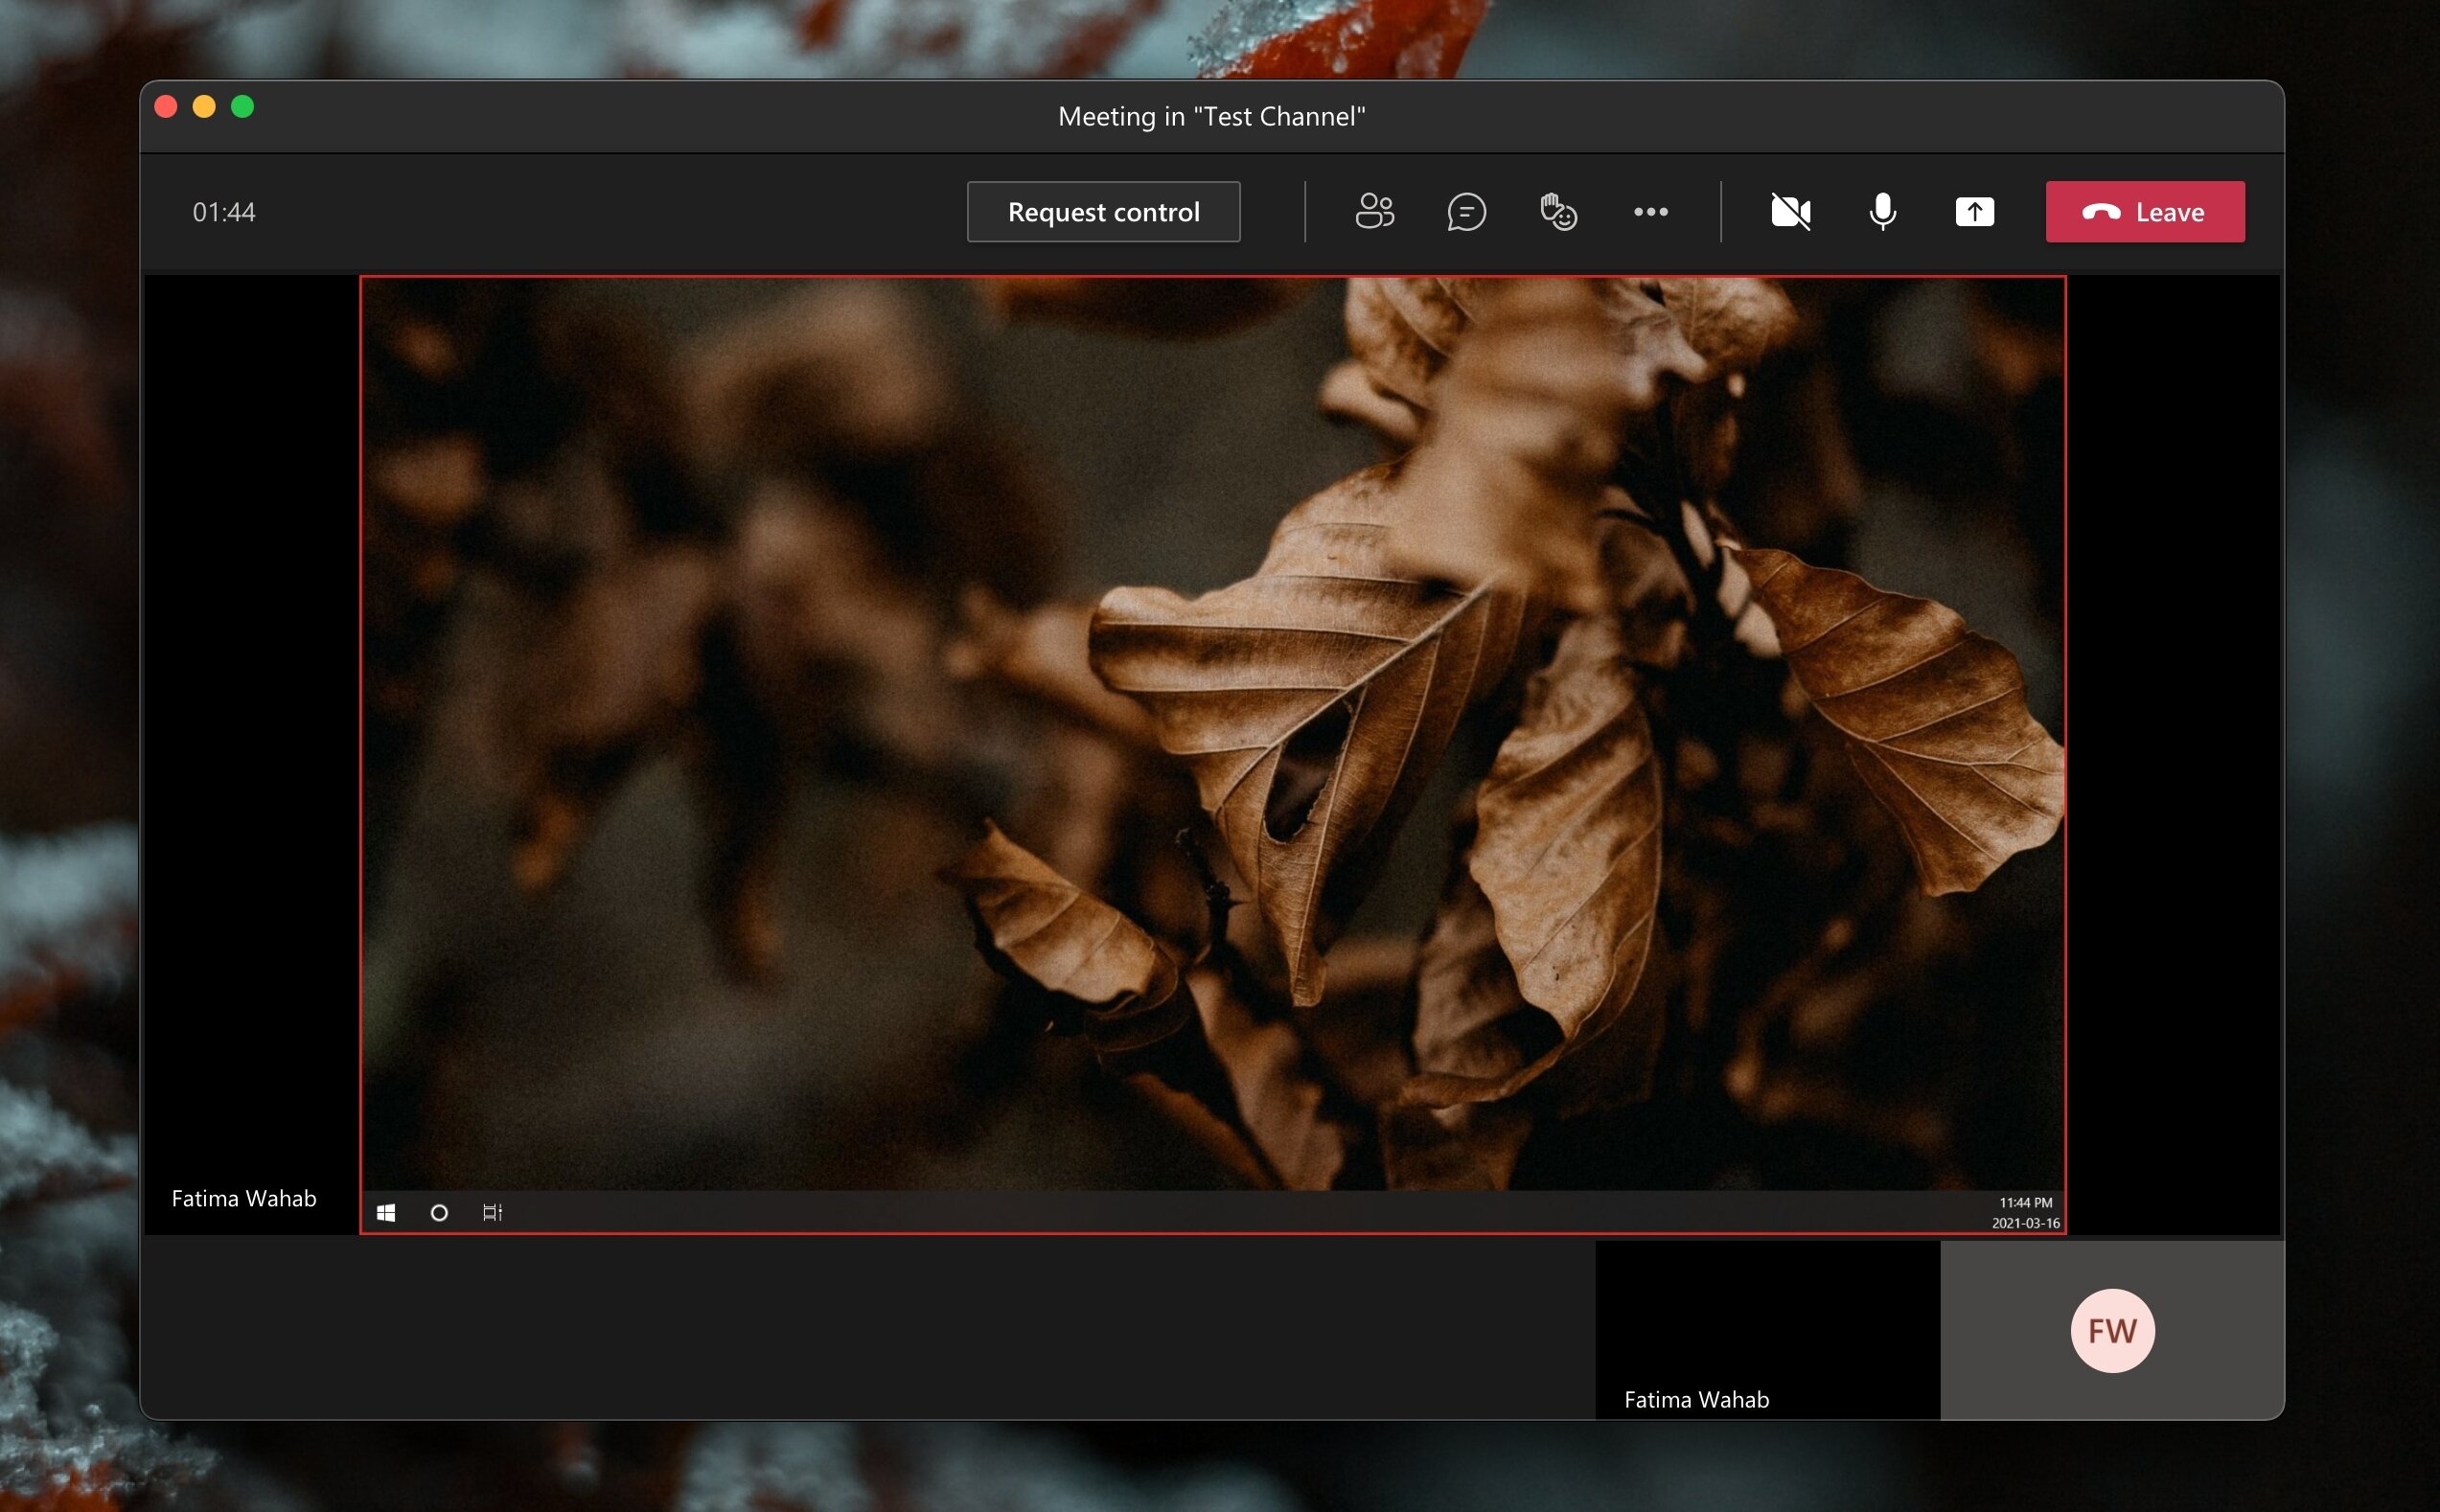Click the shared screen clock and date
The image size is (2440, 1512).
(2025, 1212)
